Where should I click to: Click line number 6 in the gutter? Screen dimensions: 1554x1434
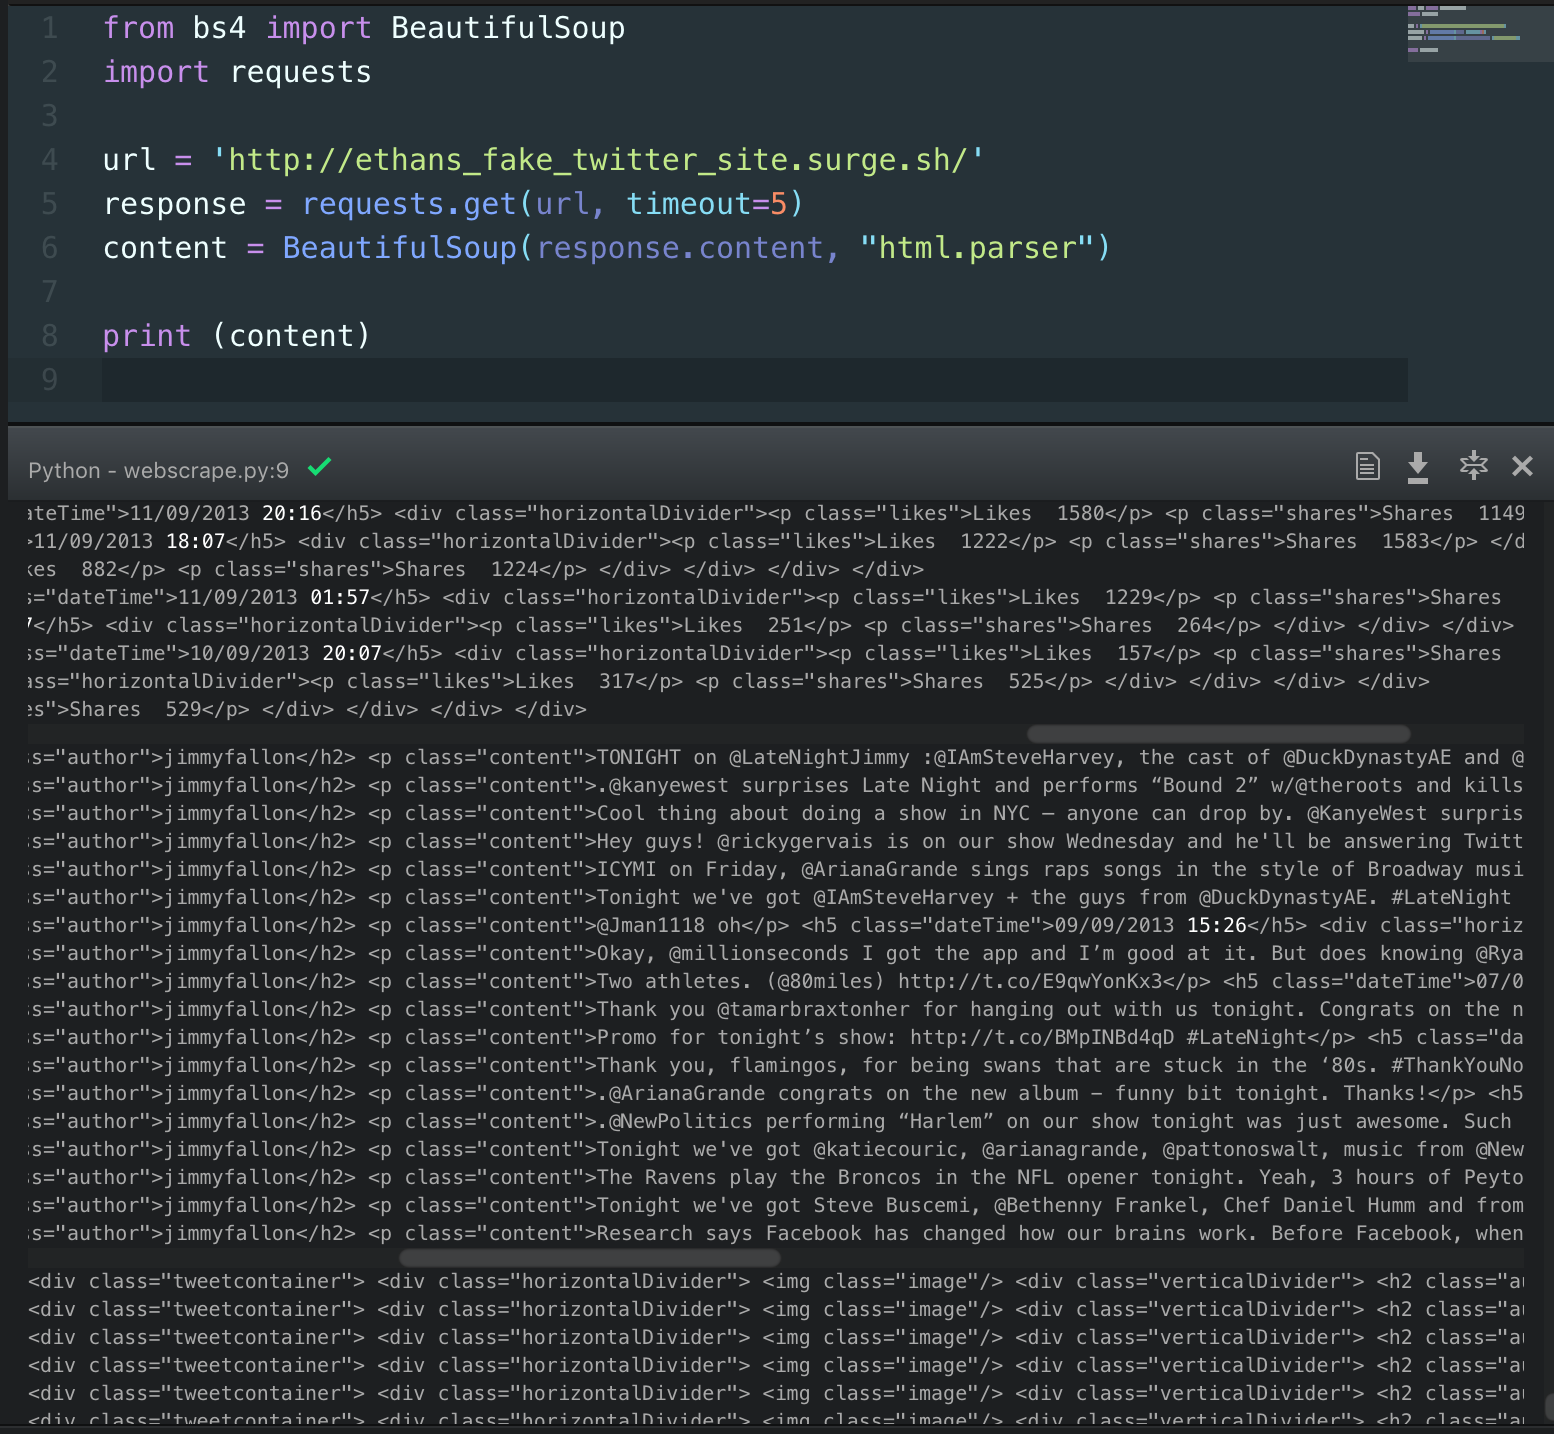[x=50, y=248]
